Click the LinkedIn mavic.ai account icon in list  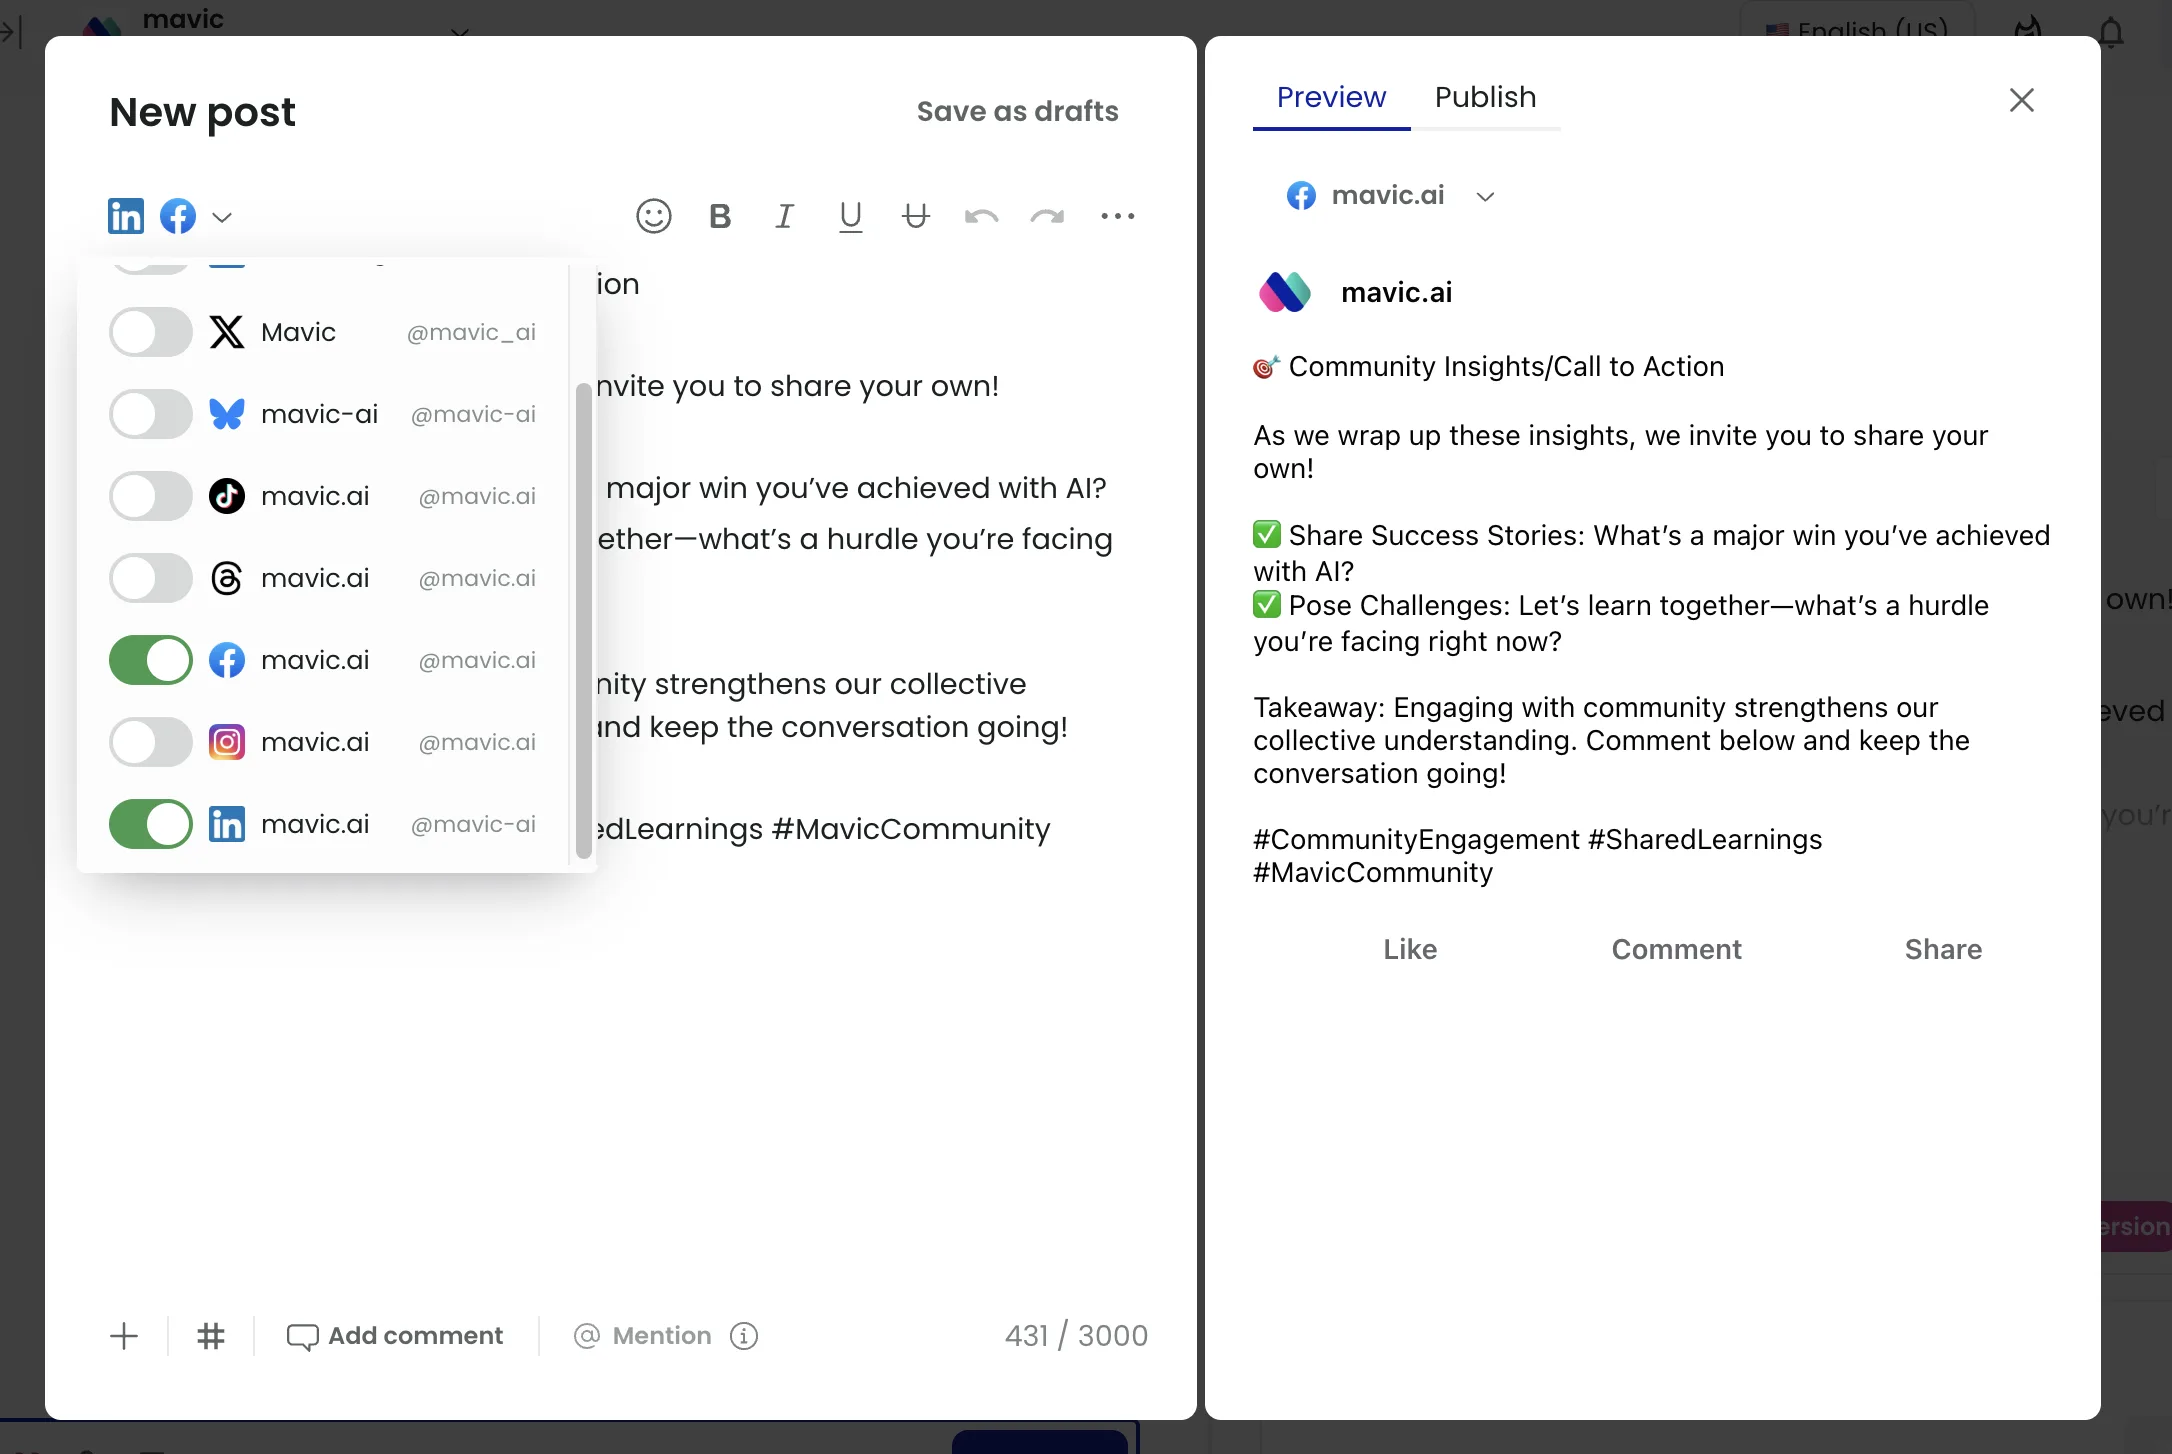(227, 824)
